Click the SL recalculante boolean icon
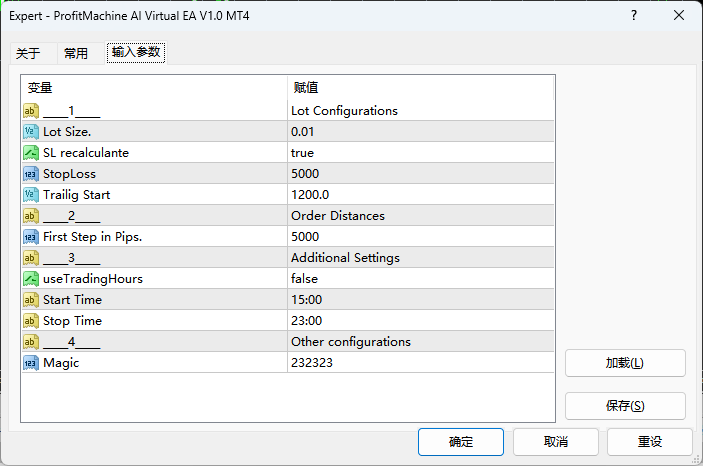The height and width of the screenshot is (466, 703). tap(31, 153)
